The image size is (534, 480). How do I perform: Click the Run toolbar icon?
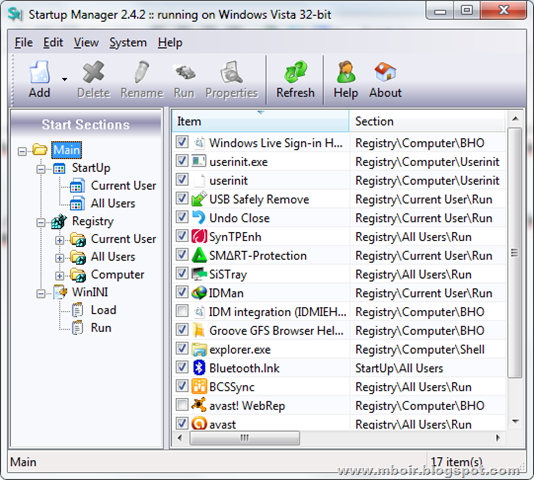pyautogui.click(x=185, y=72)
